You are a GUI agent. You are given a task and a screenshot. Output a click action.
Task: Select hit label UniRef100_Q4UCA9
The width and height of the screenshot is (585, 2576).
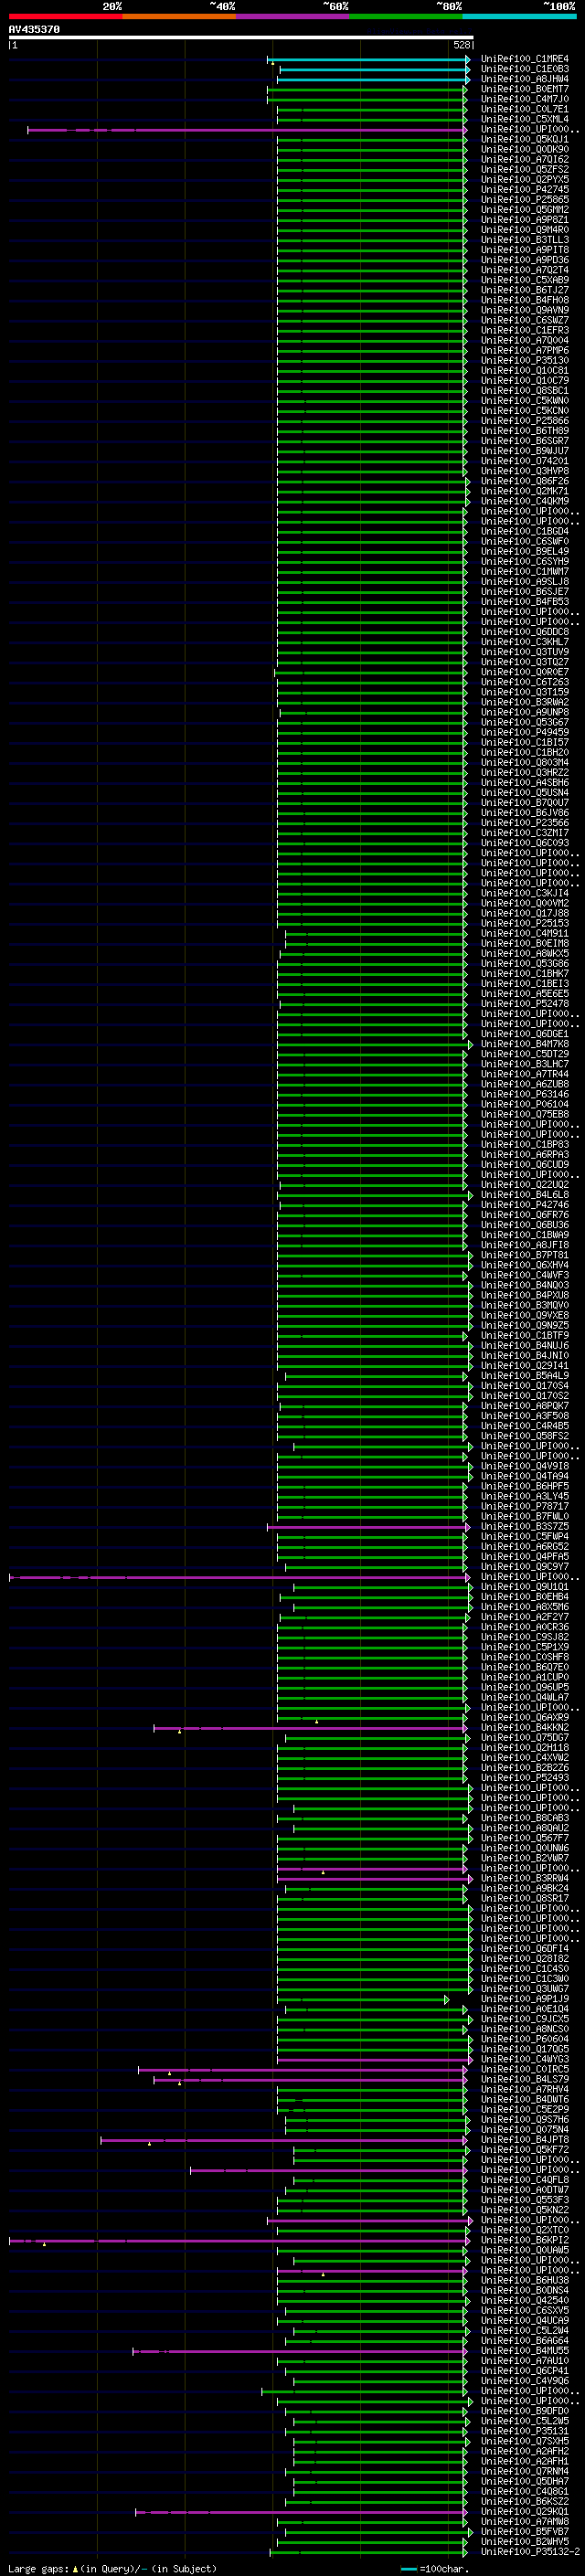pos(524,2320)
